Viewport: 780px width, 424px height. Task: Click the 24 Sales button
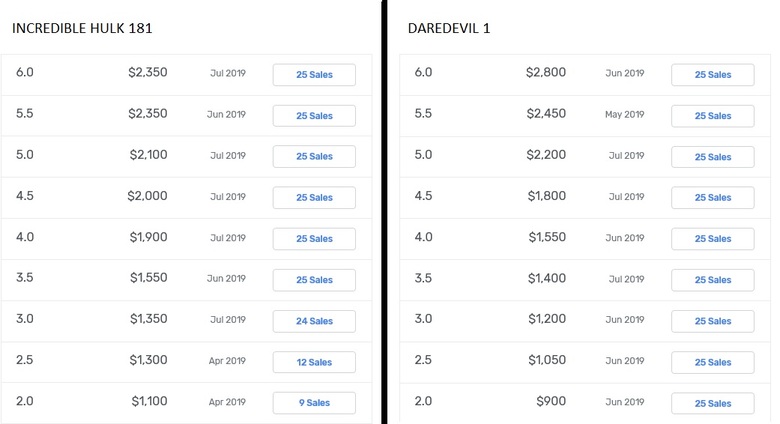pos(314,321)
